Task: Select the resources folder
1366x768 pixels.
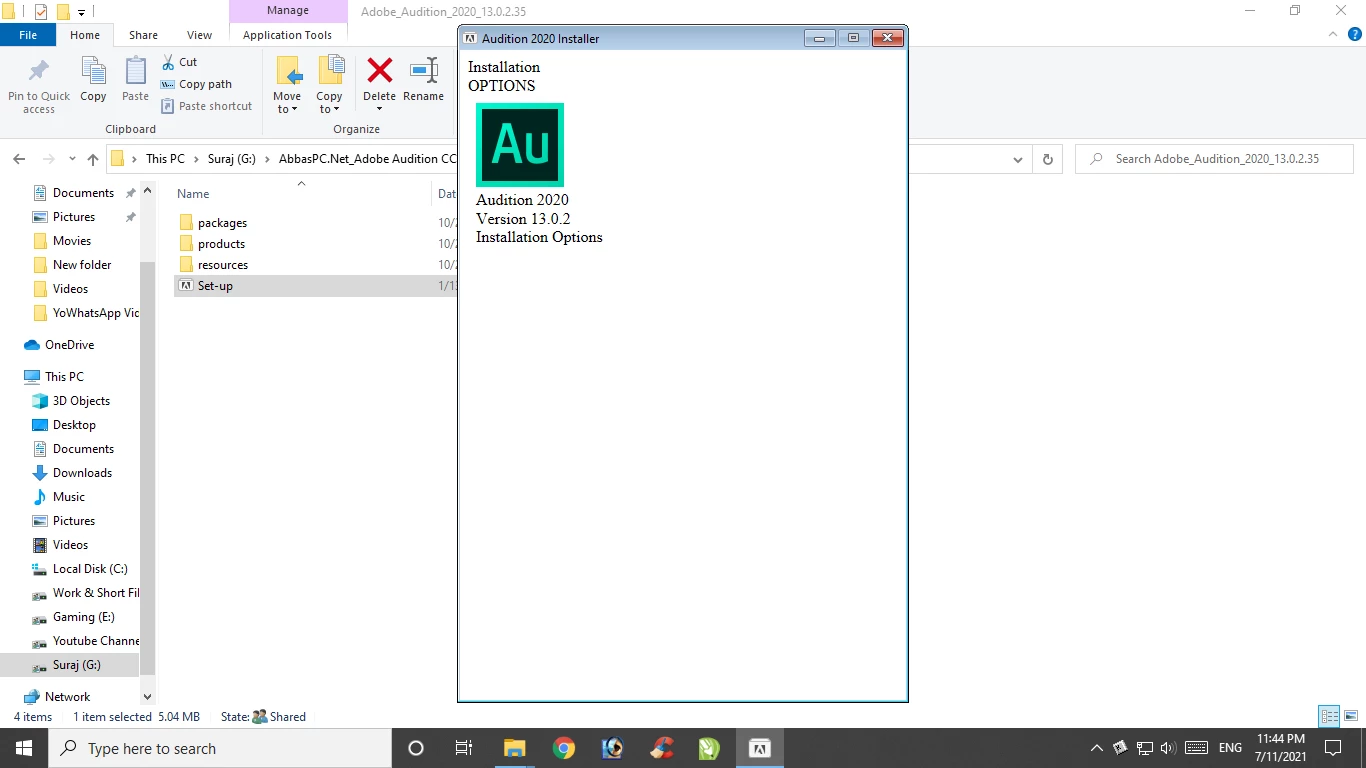Action: click(222, 265)
